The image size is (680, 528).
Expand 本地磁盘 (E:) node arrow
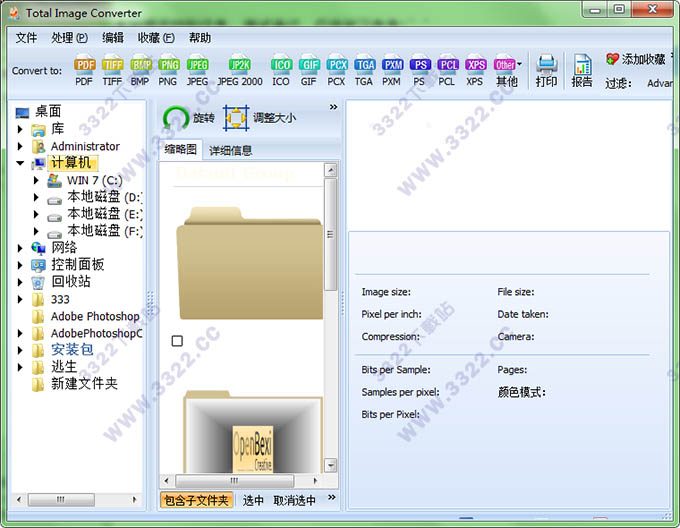click(x=36, y=214)
